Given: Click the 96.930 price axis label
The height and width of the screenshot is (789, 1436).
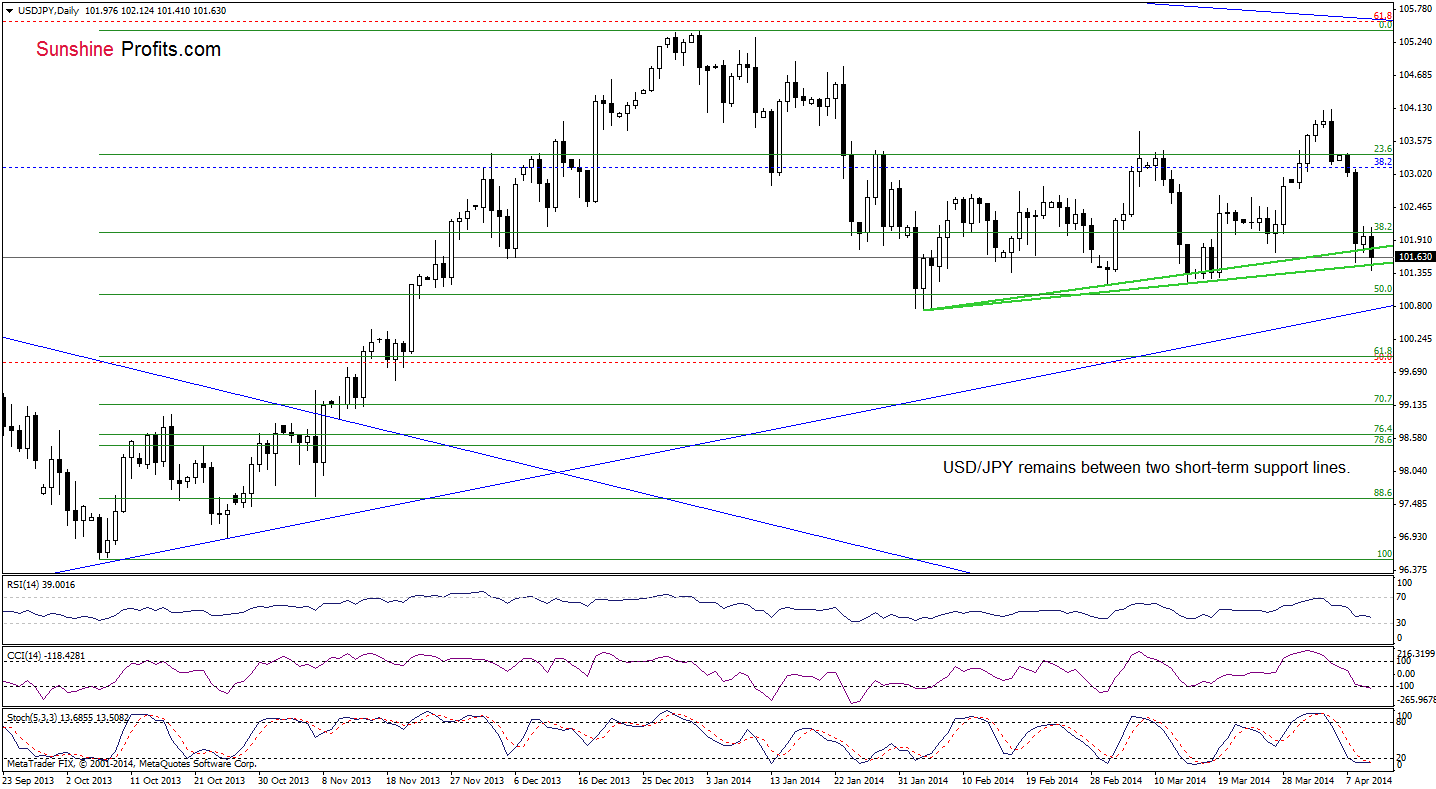Looking at the screenshot, I should click(x=1414, y=537).
